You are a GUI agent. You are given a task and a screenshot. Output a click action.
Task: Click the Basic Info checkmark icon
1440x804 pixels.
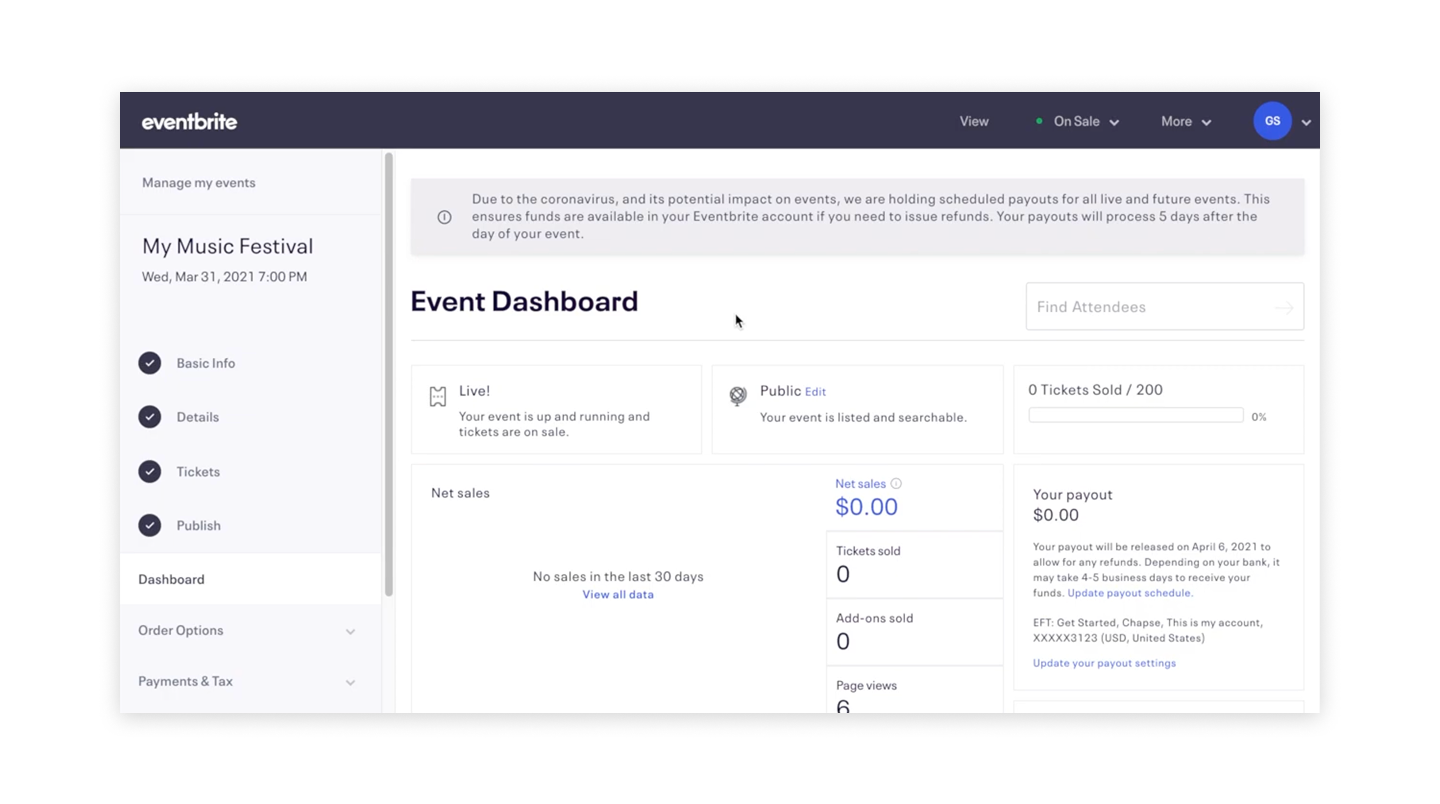coord(150,363)
